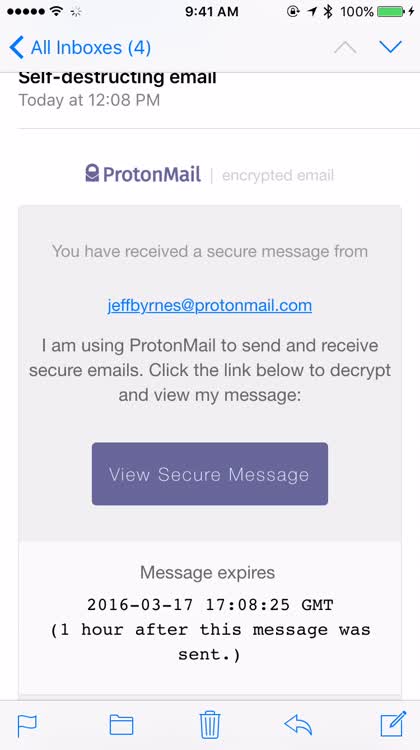
Task: Go to next message with down chevron
Action: (x=390, y=47)
